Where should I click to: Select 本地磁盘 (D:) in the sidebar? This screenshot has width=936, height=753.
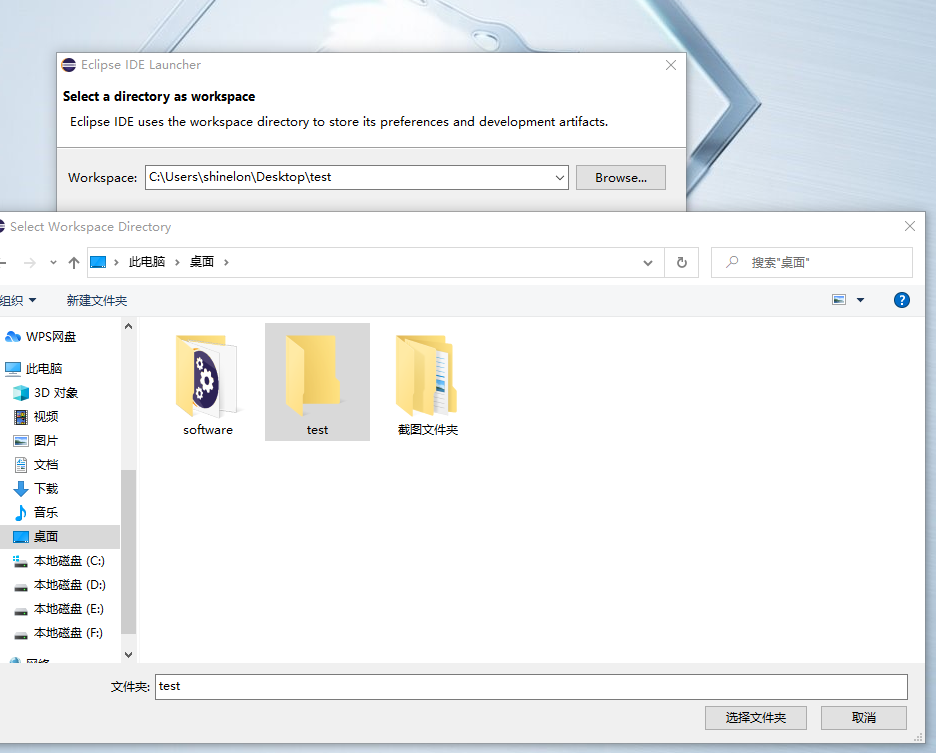tap(59, 585)
